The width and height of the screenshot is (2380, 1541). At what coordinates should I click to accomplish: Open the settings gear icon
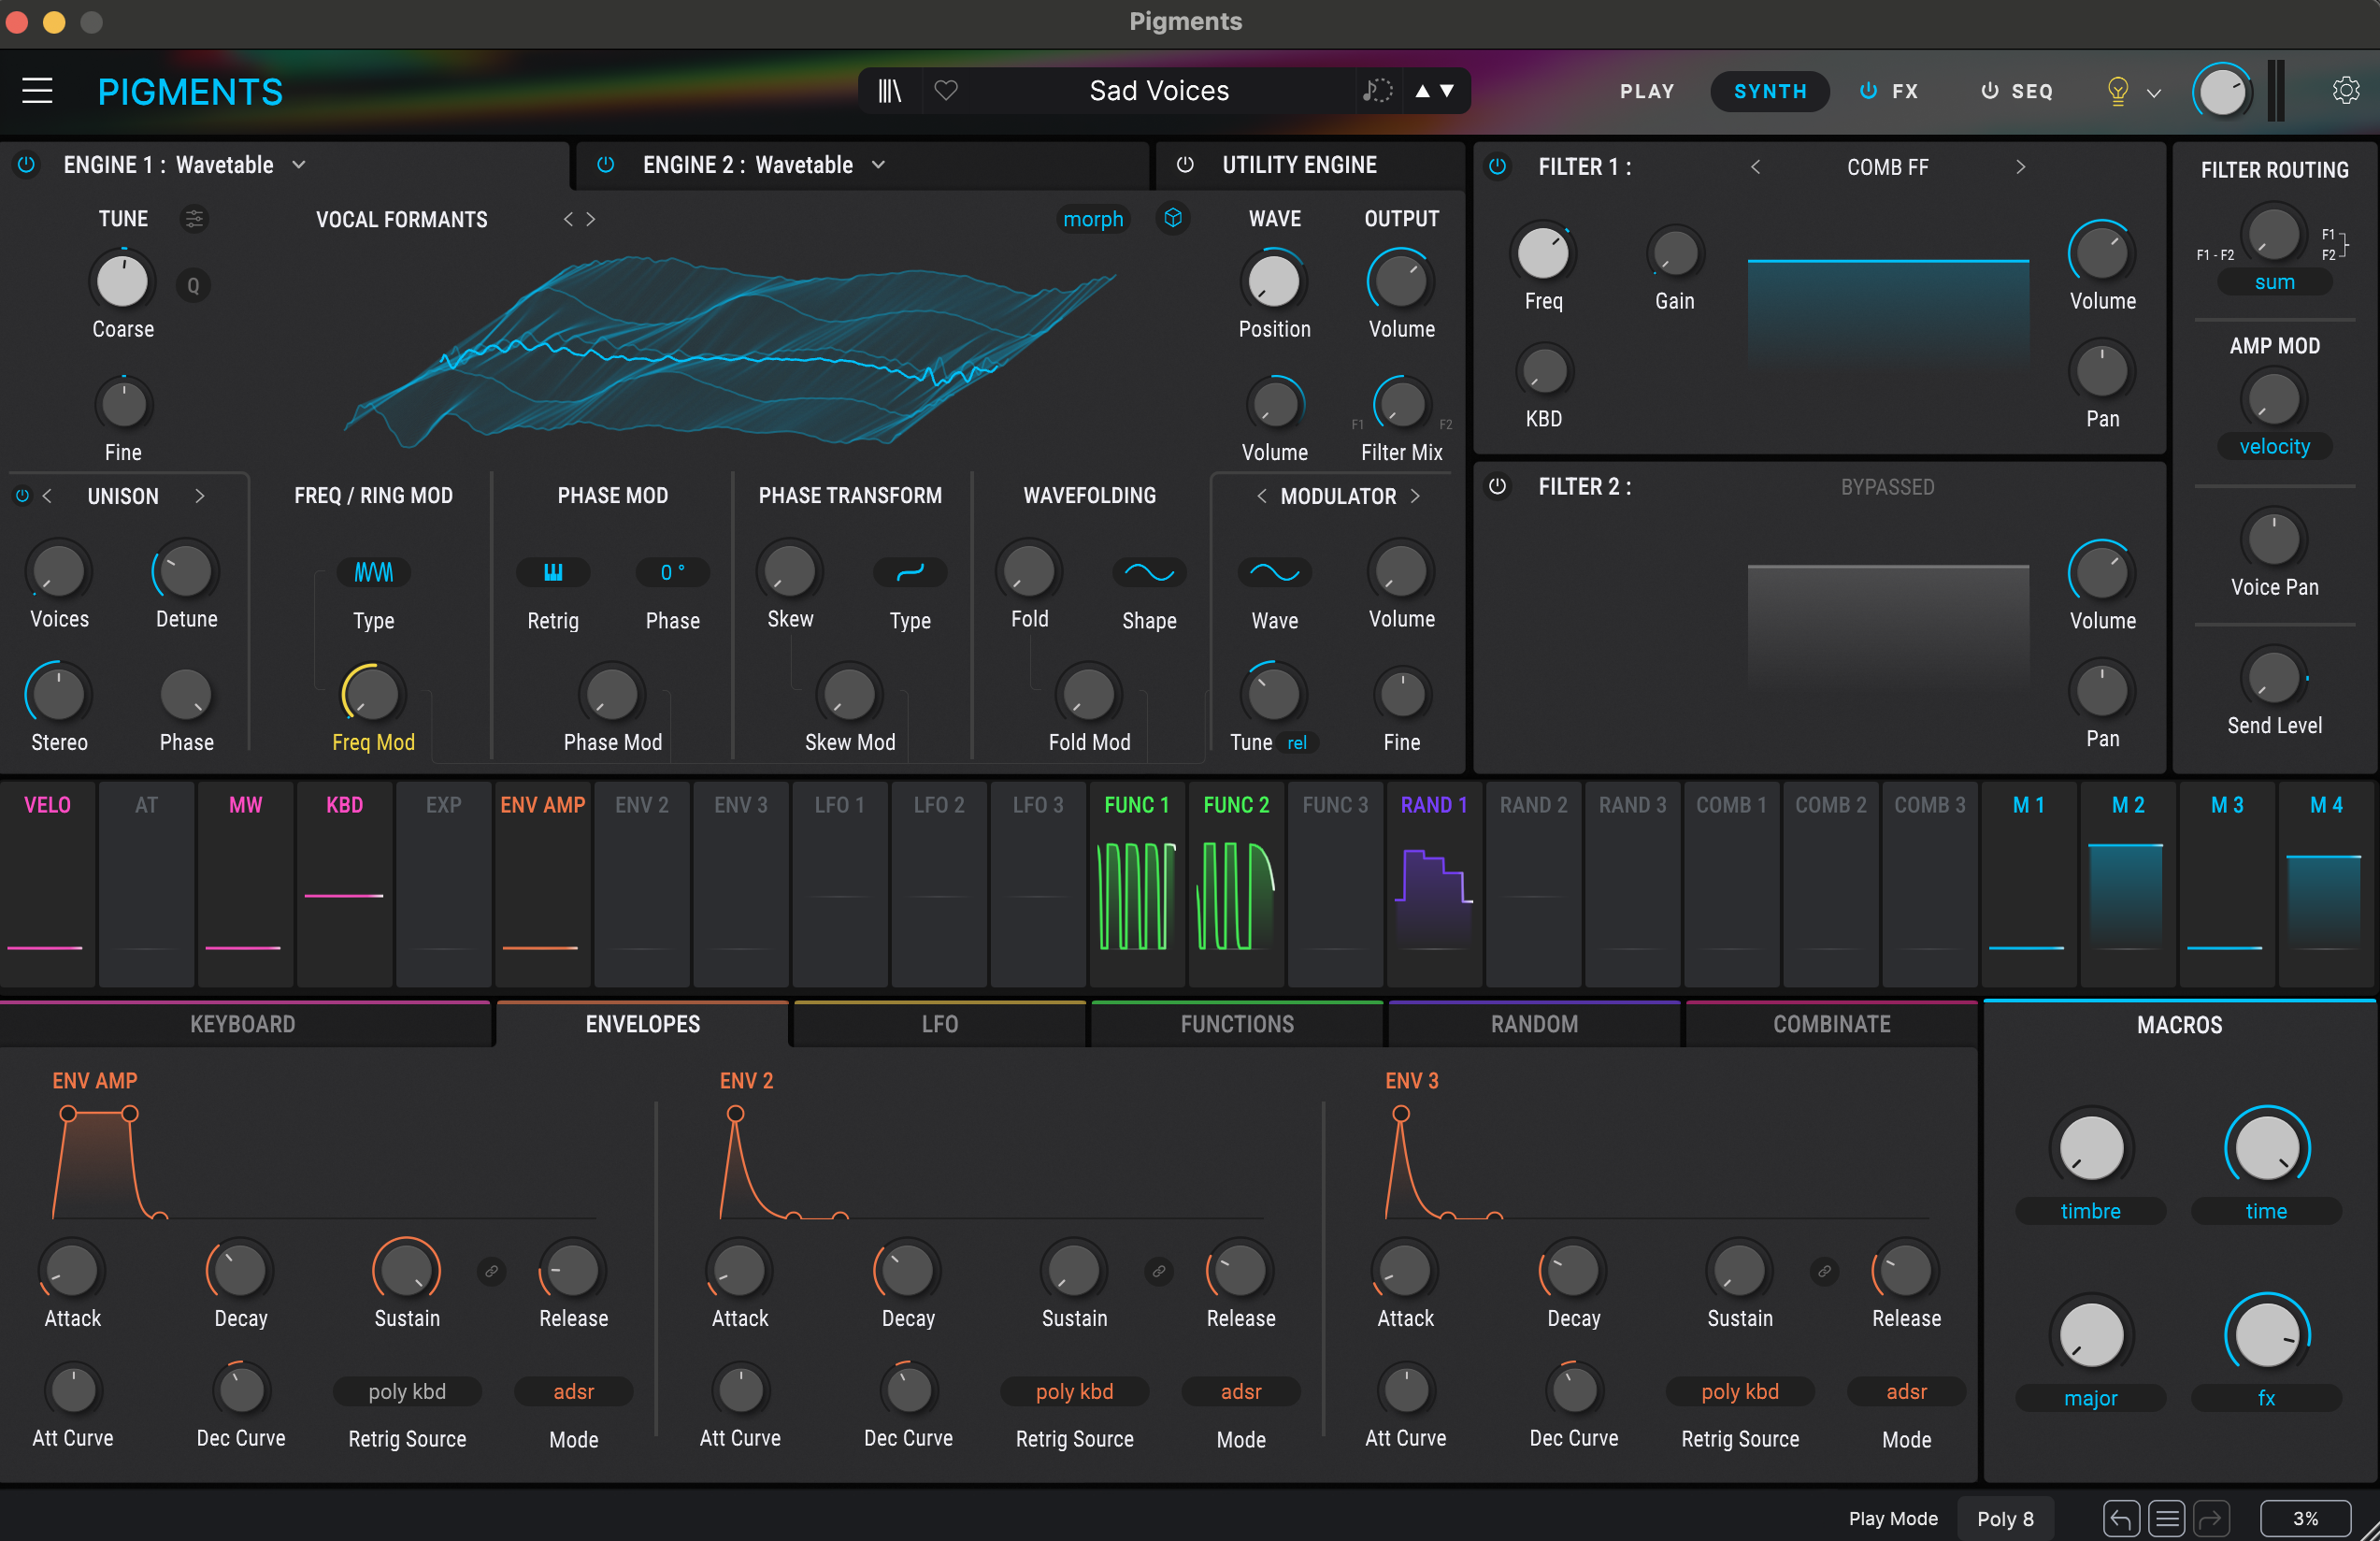click(2345, 91)
